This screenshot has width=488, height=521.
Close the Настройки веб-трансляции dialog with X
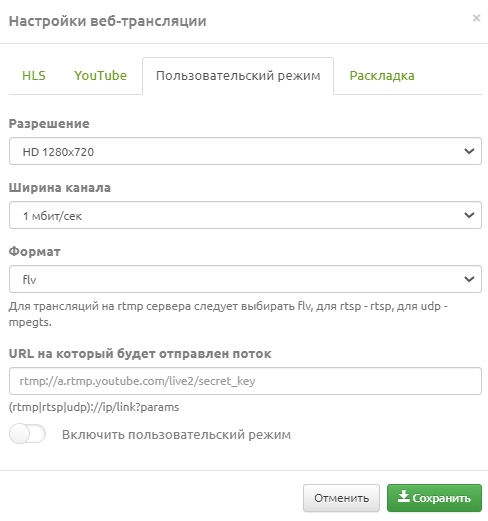[x=476, y=18]
